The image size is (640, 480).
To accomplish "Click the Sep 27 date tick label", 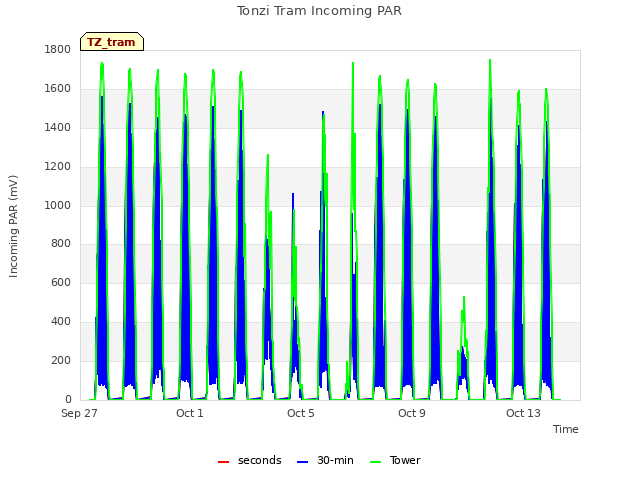I will [79, 413].
